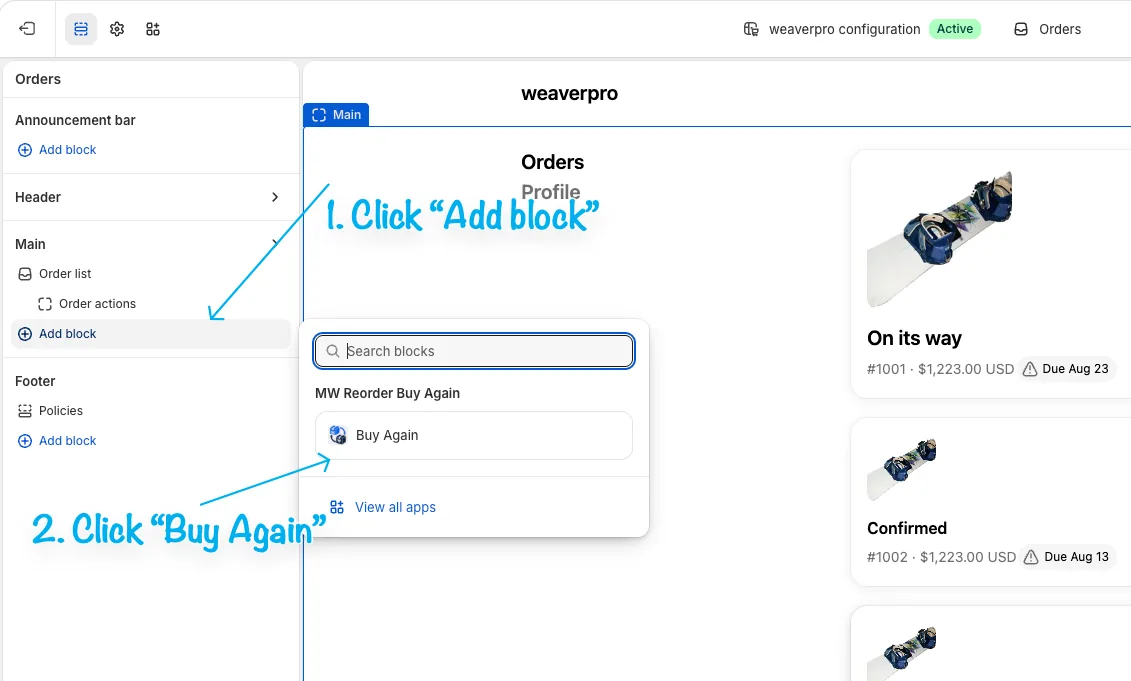Open the apps grid icon
The width and height of the screenshot is (1131, 681).
click(153, 29)
